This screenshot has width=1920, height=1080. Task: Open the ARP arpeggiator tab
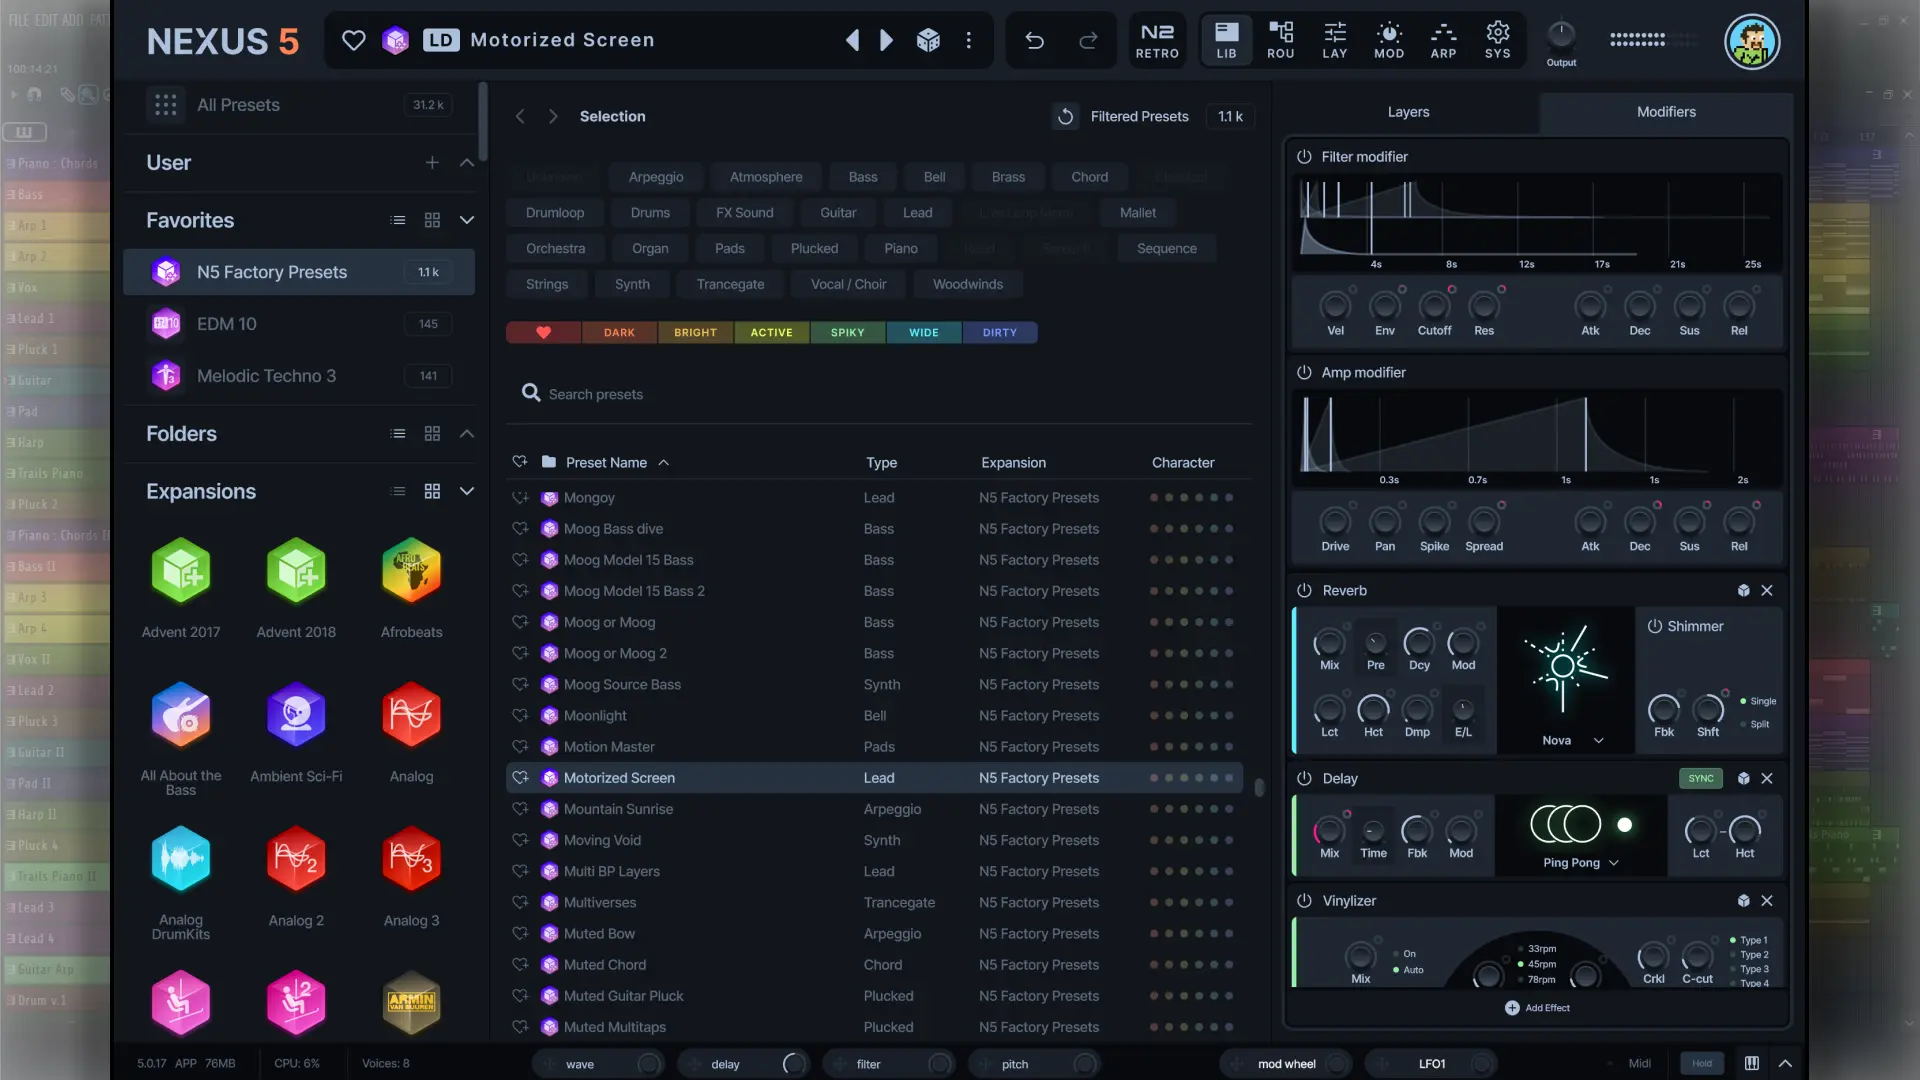coord(1443,41)
